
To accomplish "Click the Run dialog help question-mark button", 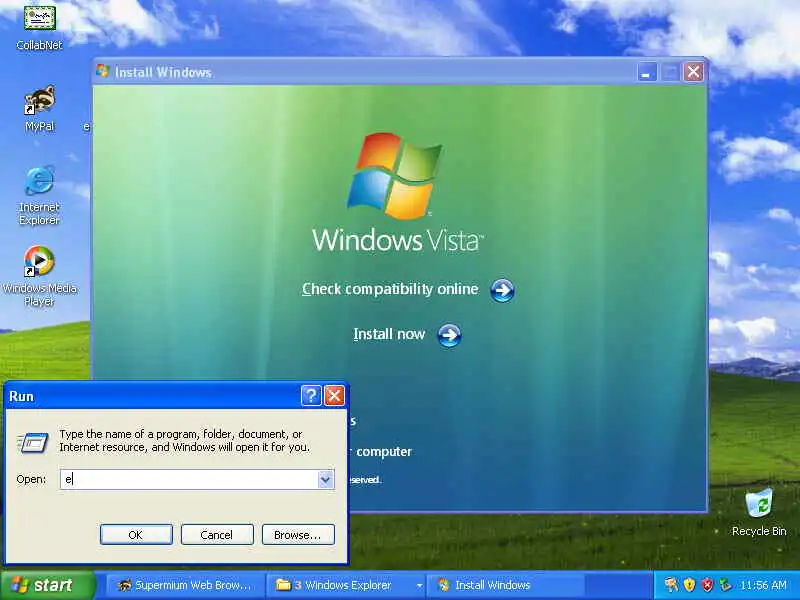I will coord(311,395).
